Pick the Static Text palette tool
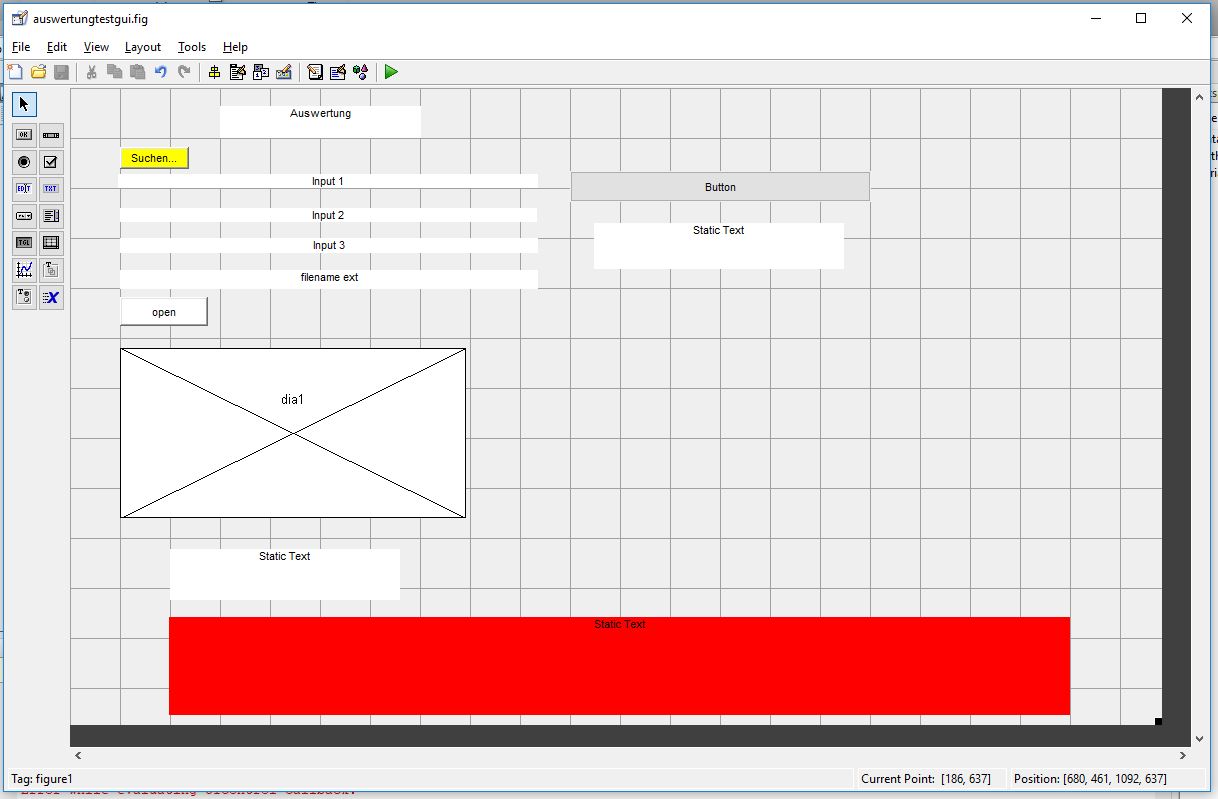 coord(51,189)
